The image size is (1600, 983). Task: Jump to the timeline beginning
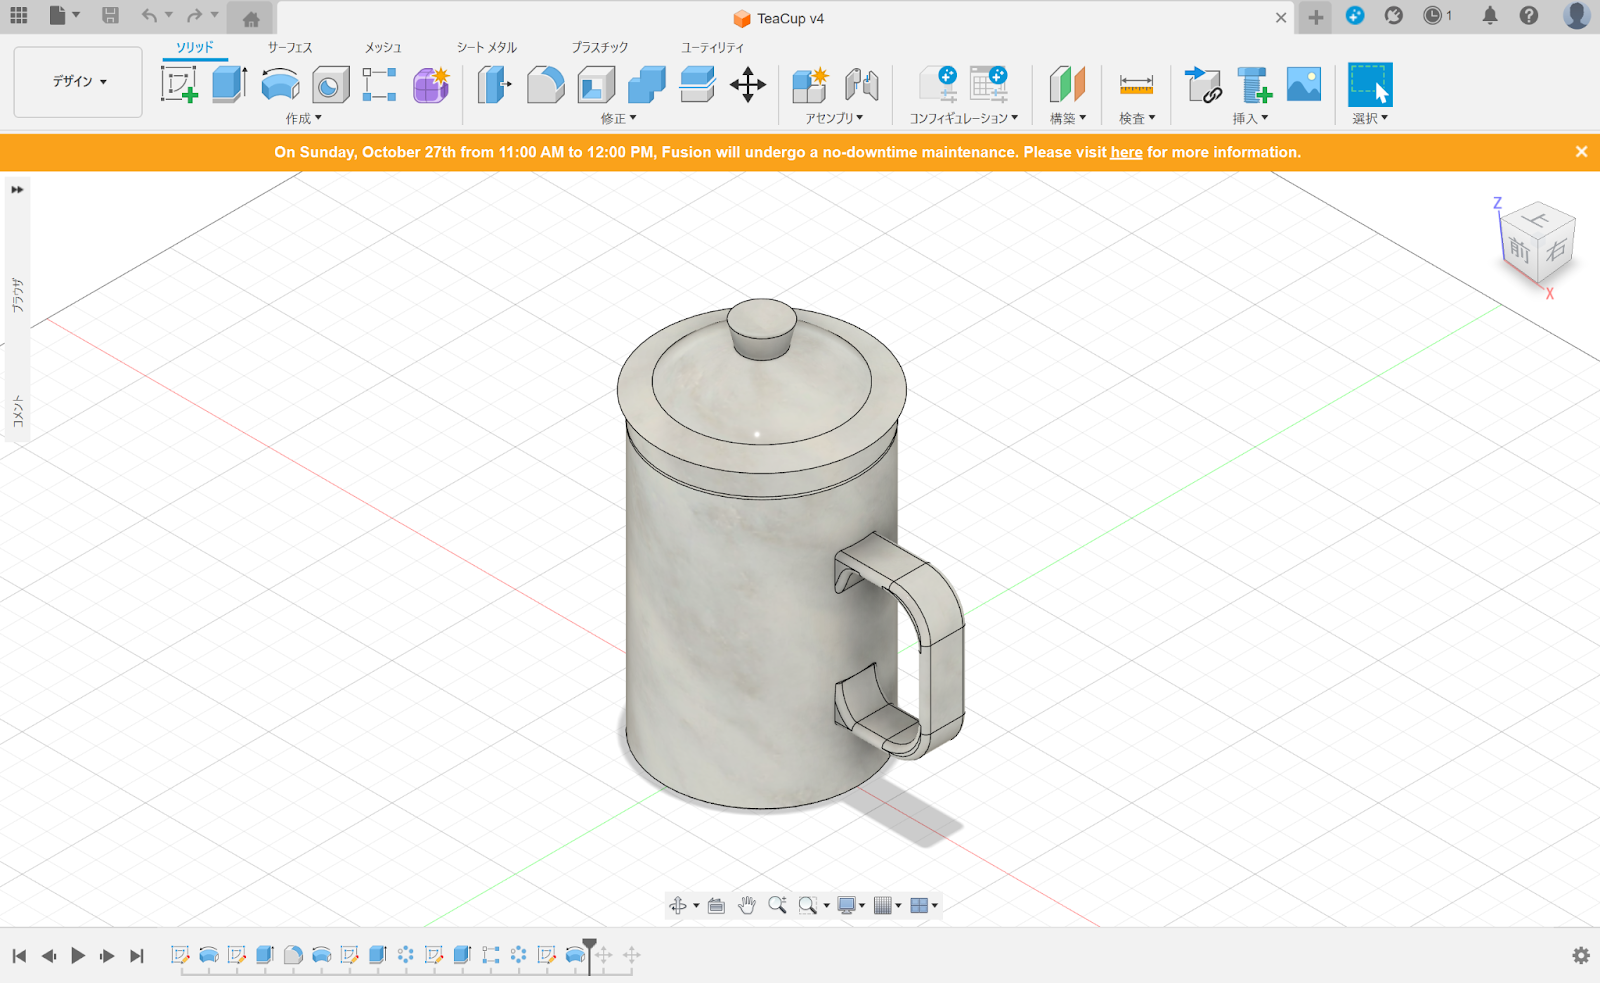(19, 955)
